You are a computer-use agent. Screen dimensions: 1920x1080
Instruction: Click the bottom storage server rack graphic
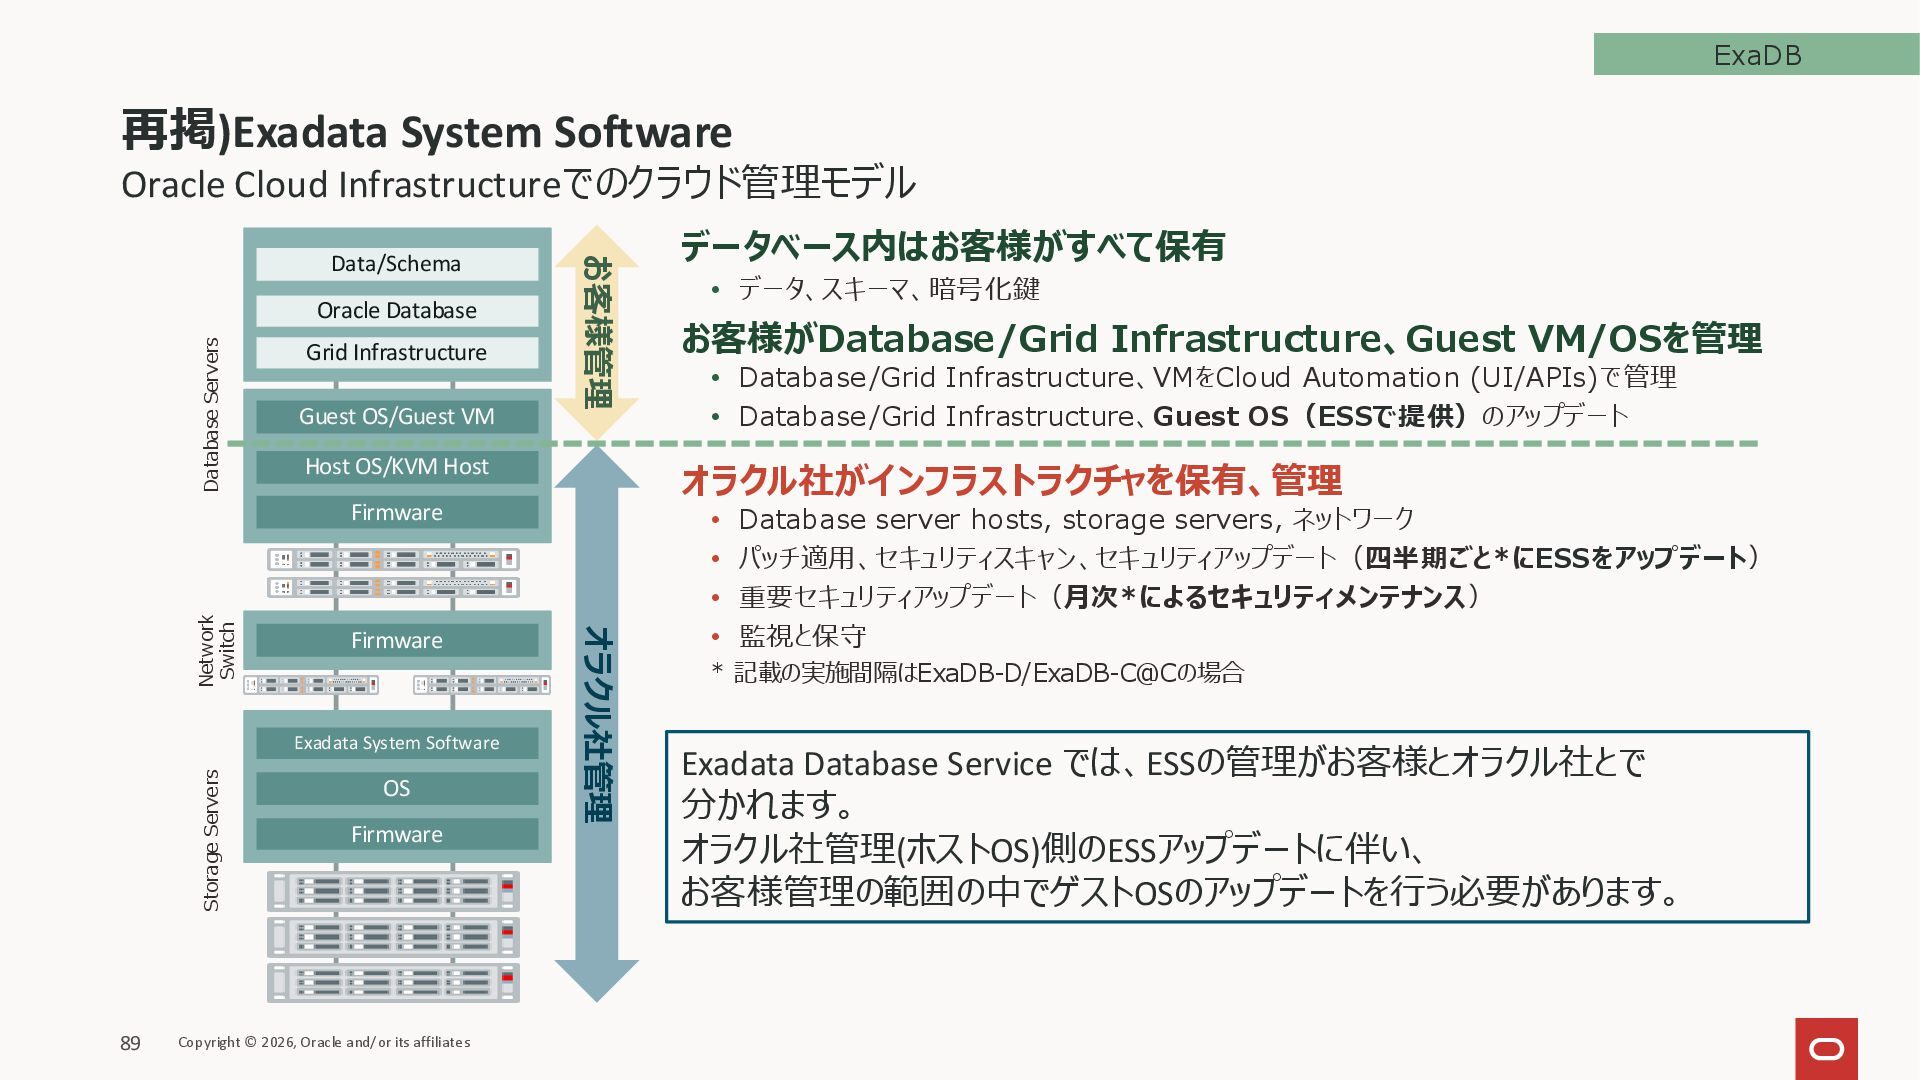[393, 982]
